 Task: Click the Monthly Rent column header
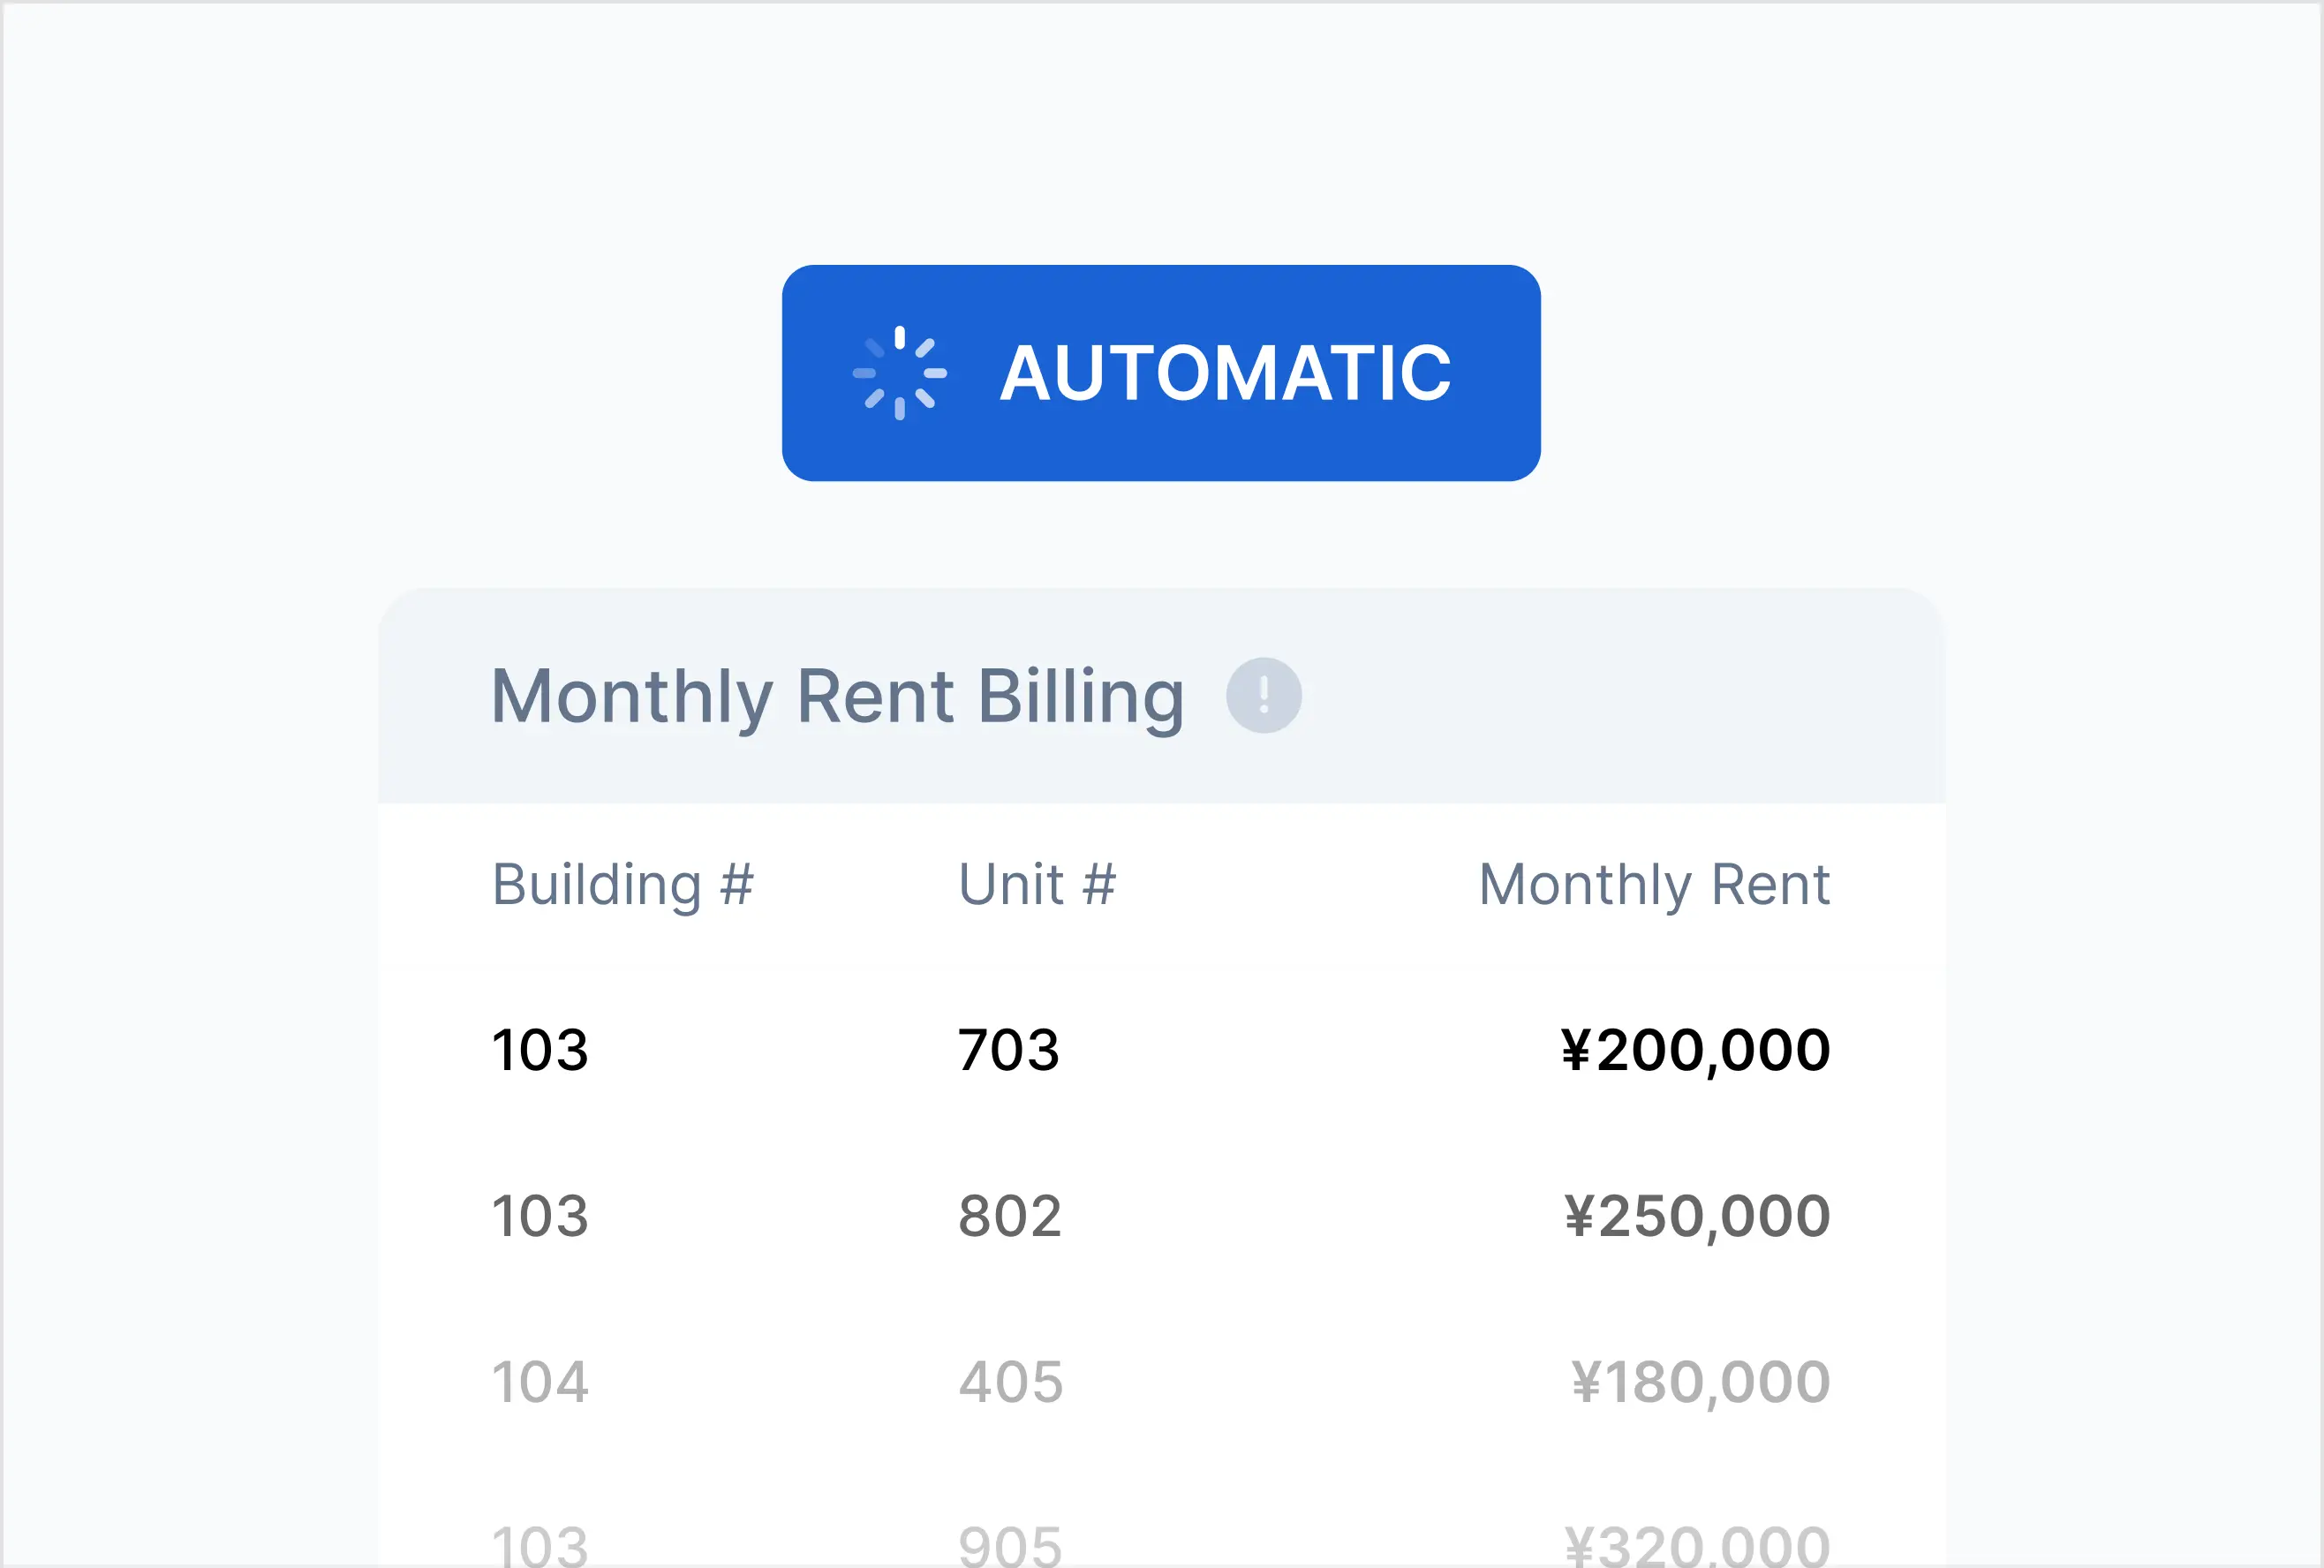(x=1653, y=885)
